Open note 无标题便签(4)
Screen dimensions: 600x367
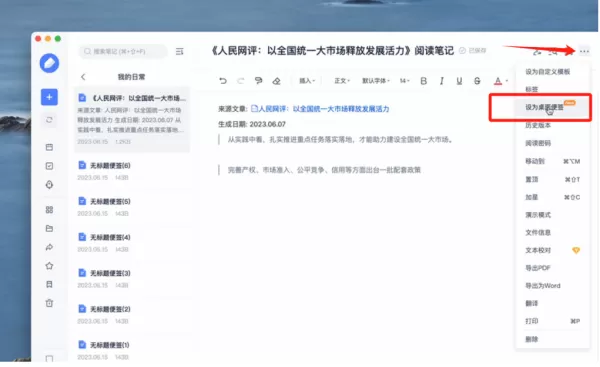[132, 243]
